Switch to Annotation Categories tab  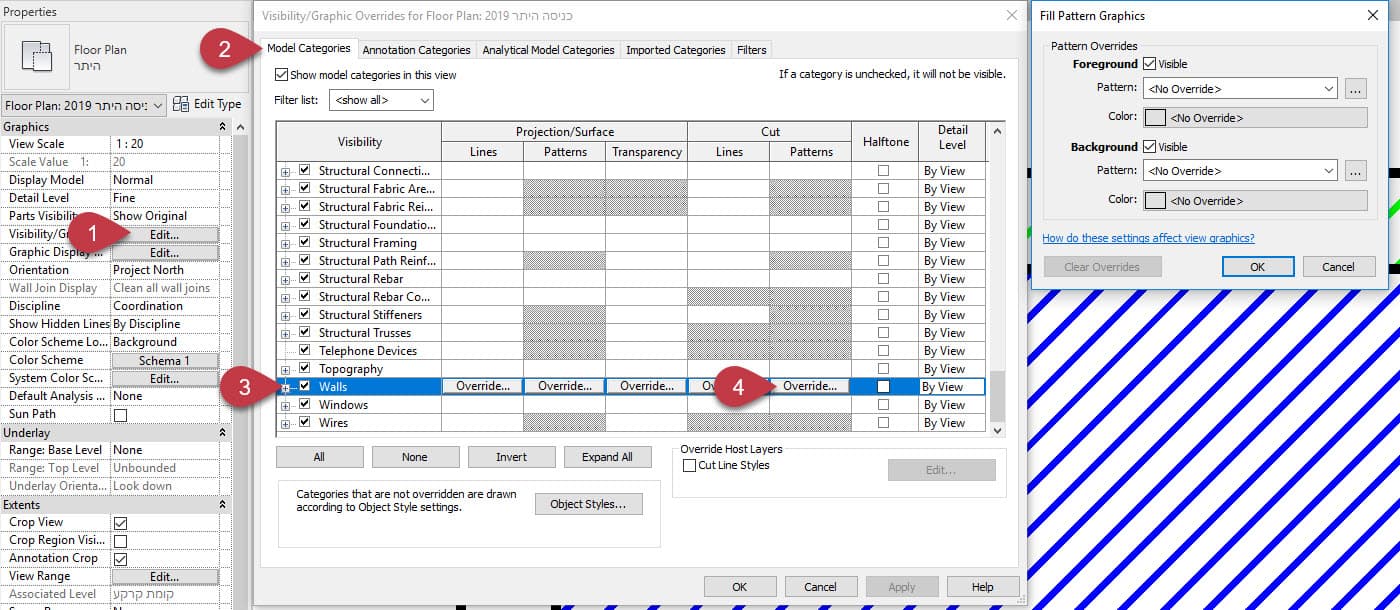click(x=416, y=50)
